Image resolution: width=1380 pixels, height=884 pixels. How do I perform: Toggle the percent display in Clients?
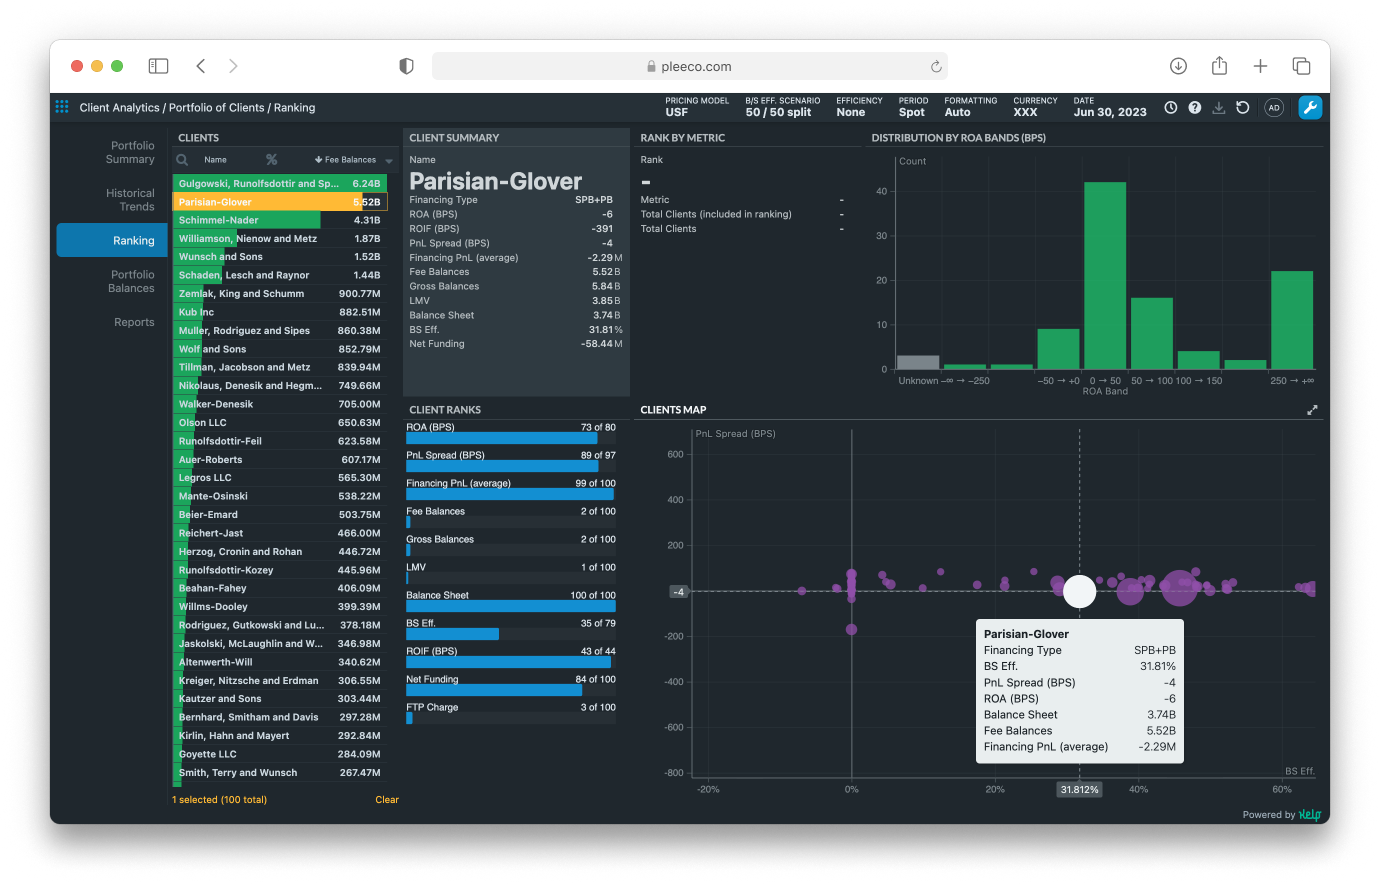coord(271,160)
